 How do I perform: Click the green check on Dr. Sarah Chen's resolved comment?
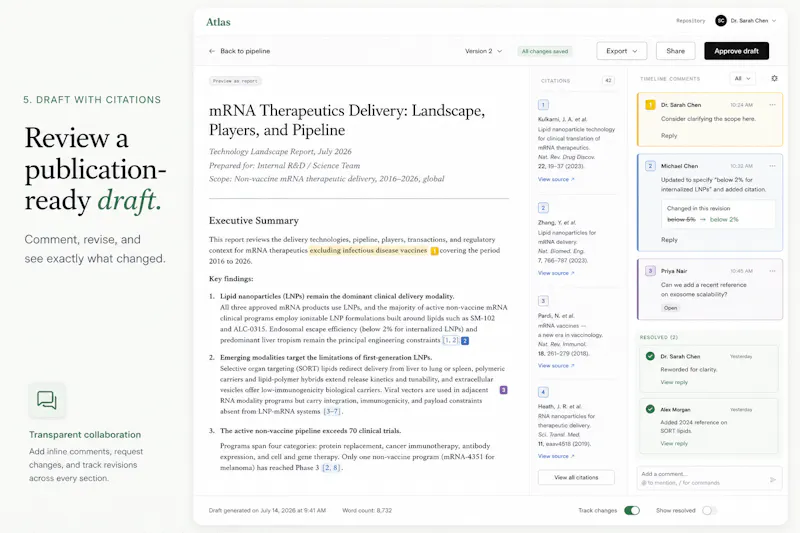coord(650,356)
